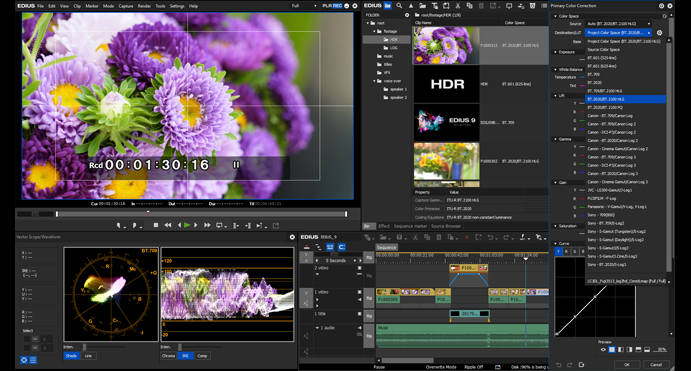691x371 pixels.
Task: Open the Destination/LUT dropdown
Action: 618,33
